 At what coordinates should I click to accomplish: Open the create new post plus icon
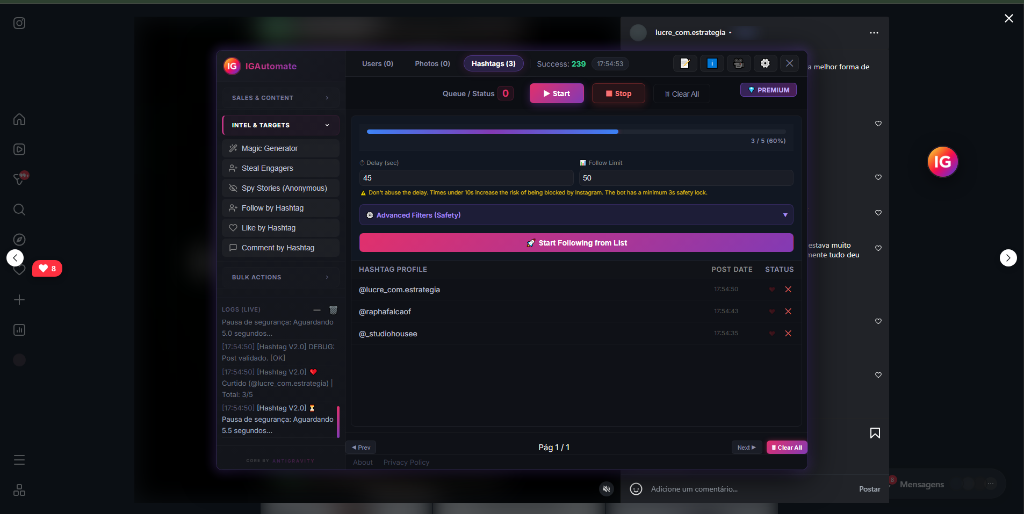pyautogui.click(x=20, y=300)
